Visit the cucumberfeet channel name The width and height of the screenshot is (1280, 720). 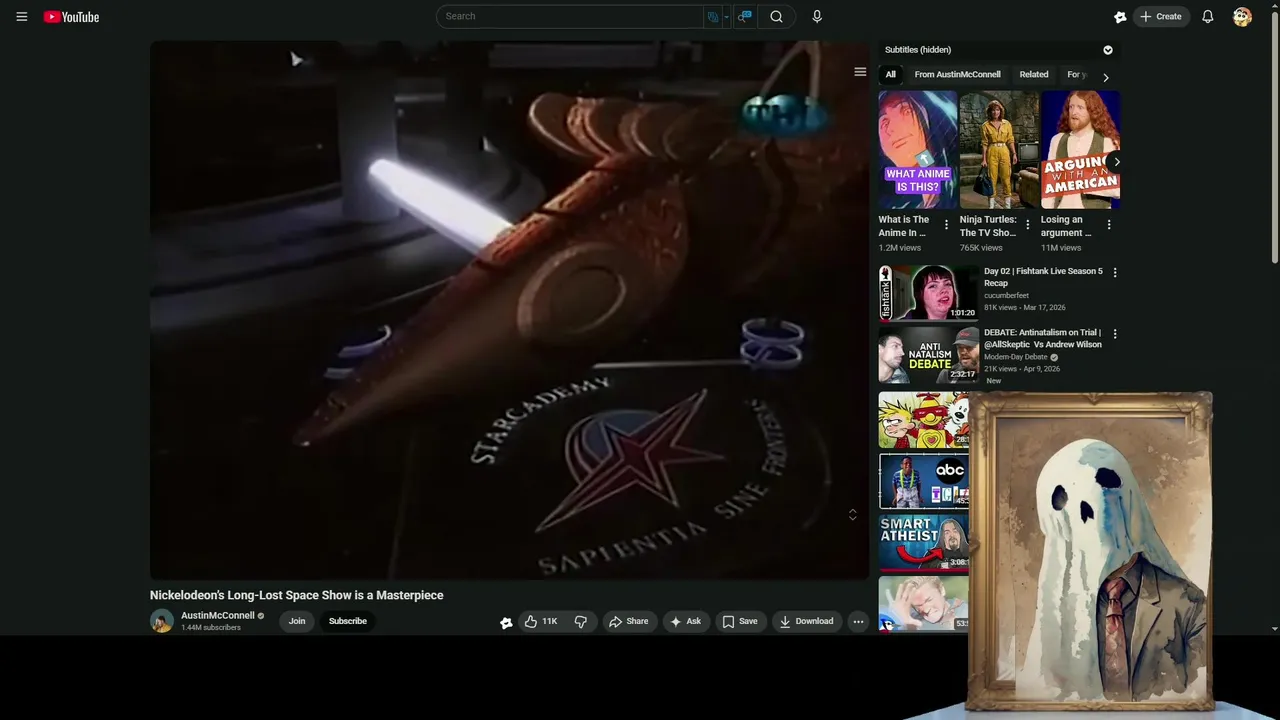pos(1006,296)
